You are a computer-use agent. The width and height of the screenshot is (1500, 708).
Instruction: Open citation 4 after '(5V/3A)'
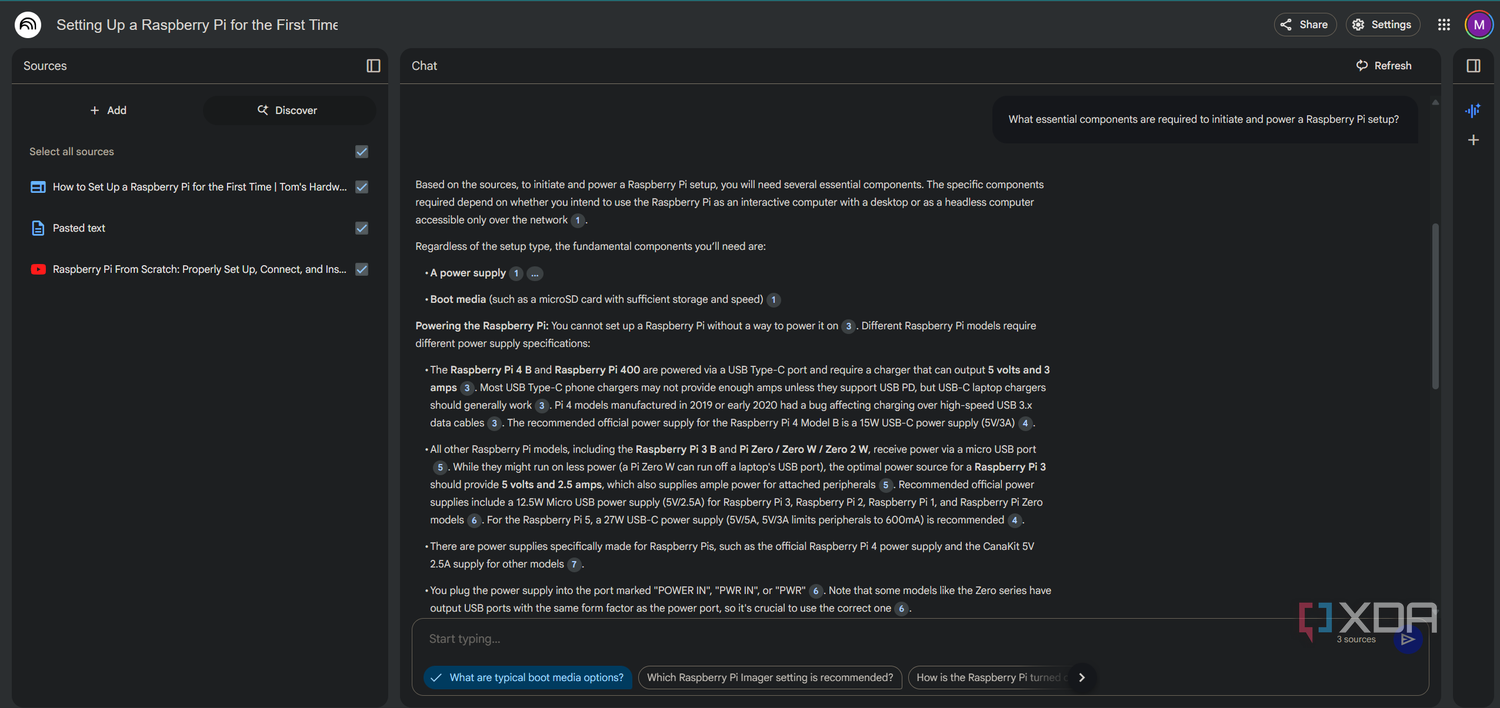1026,423
